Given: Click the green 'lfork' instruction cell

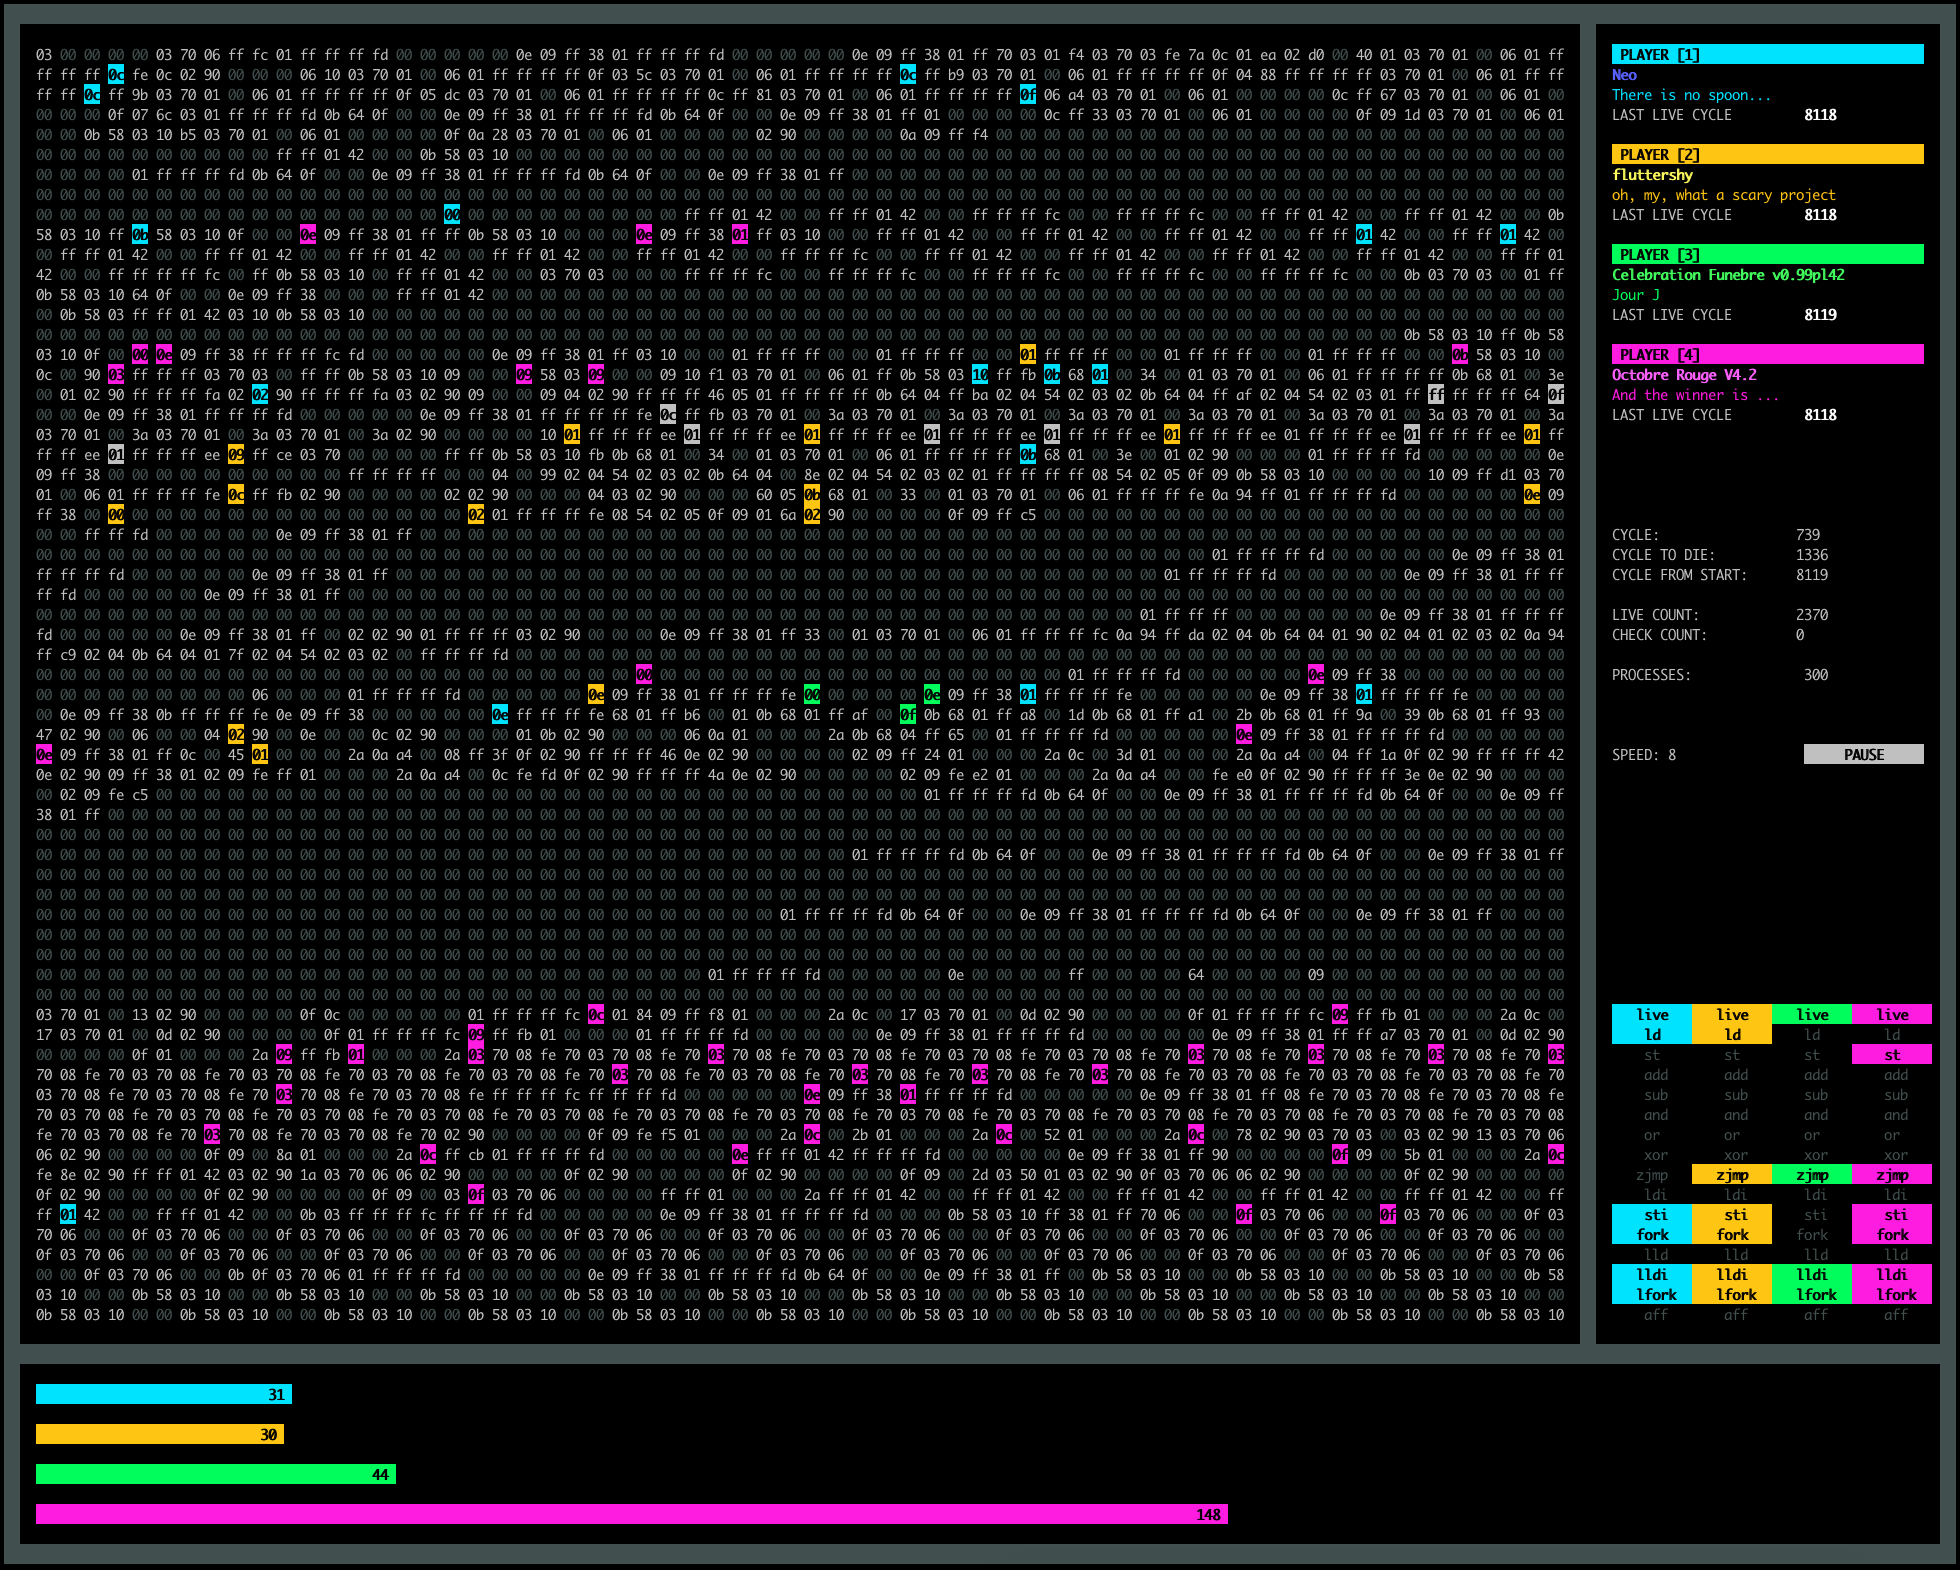Looking at the screenshot, I should pos(1811,1294).
